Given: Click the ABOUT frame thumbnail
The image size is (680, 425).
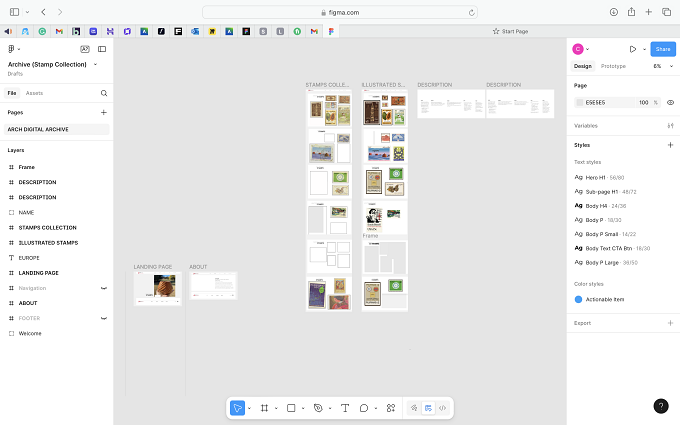Looking at the screenshot, I should click(213, 286).
